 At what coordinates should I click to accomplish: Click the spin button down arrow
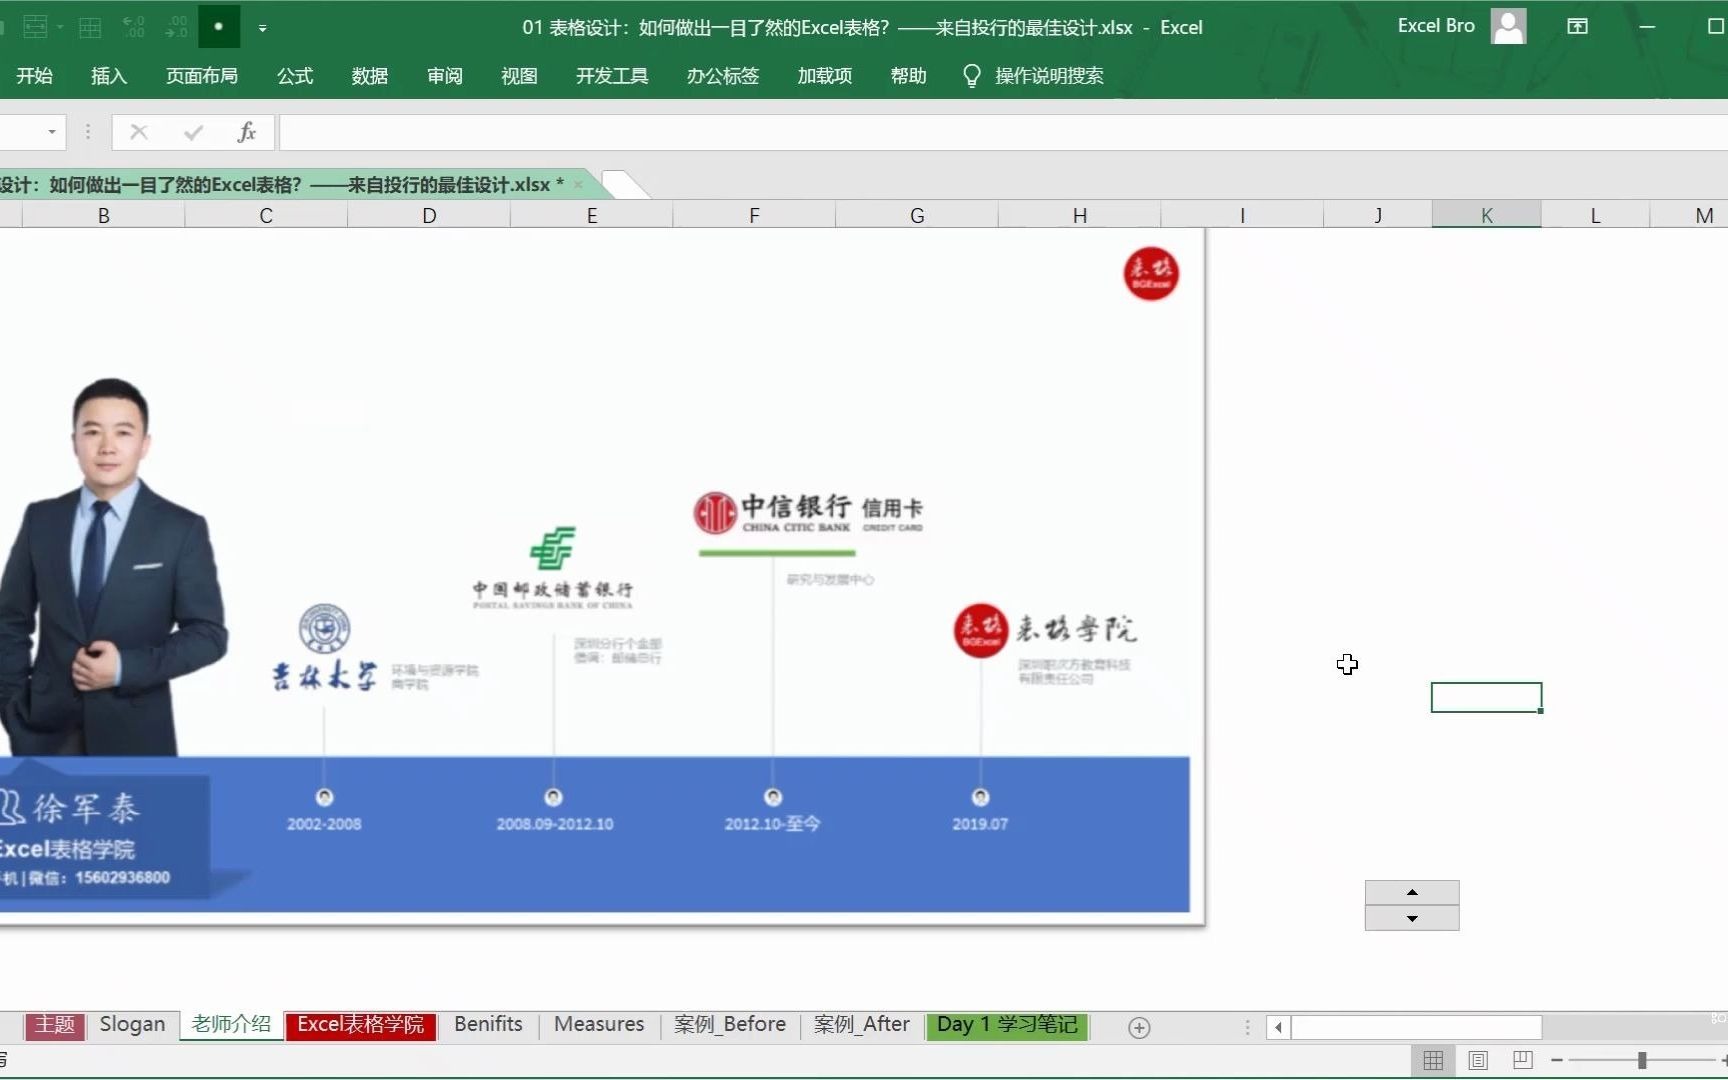pos(1412,918)
